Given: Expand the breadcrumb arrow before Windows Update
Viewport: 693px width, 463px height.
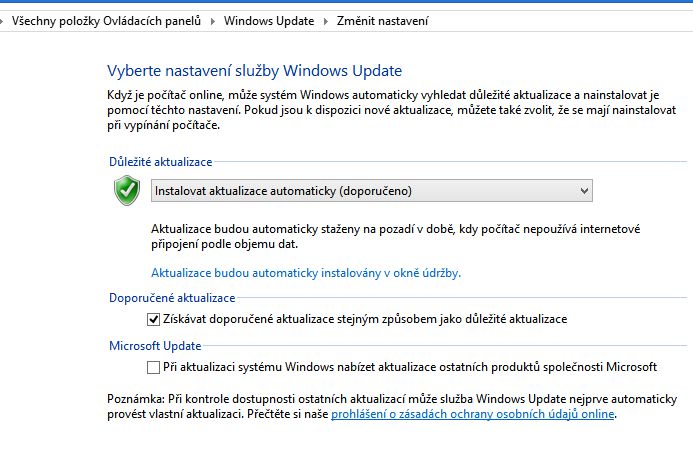Looking at the screenshot, I should [x=213, y=21].
